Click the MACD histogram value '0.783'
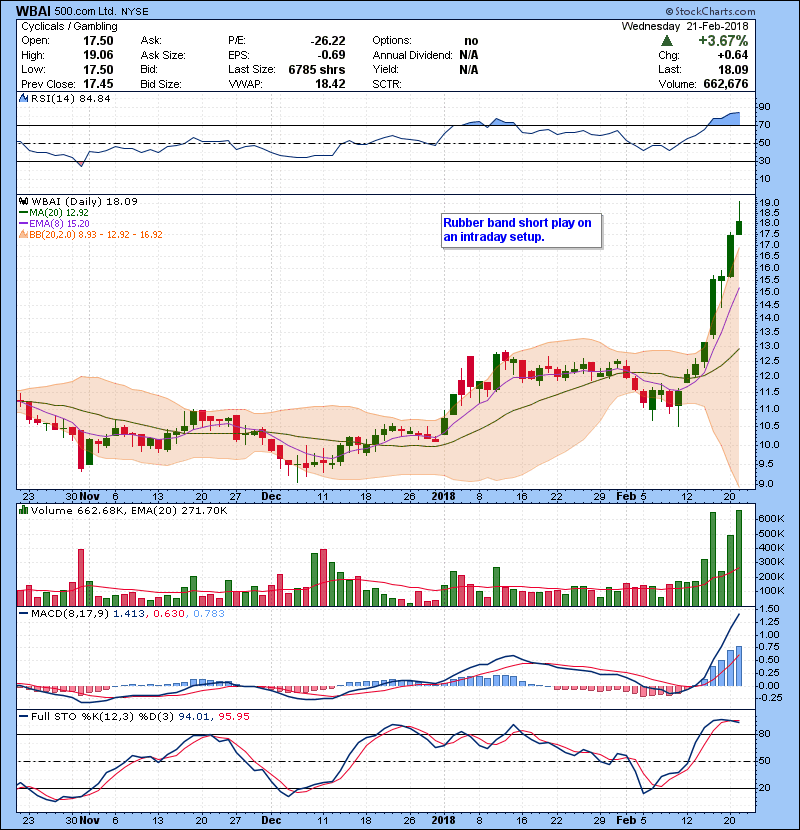The height and width of the screenshot is (830, 800). [x=209, y=614]
